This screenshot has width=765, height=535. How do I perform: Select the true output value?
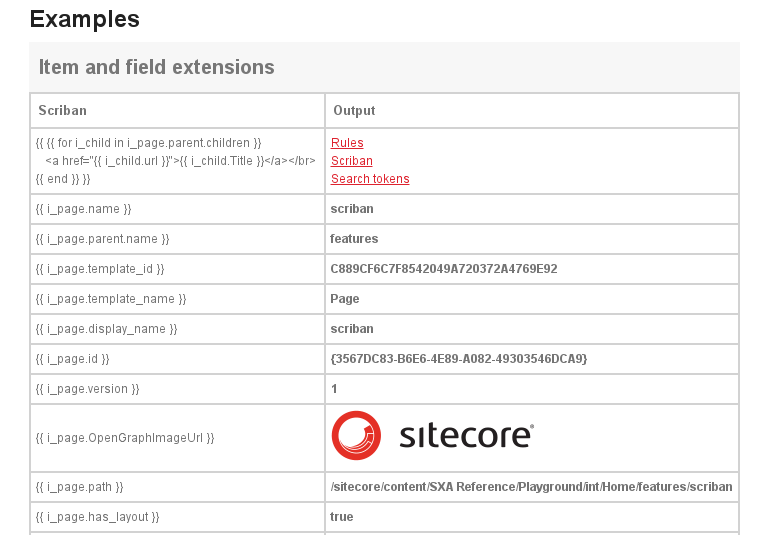342,517
